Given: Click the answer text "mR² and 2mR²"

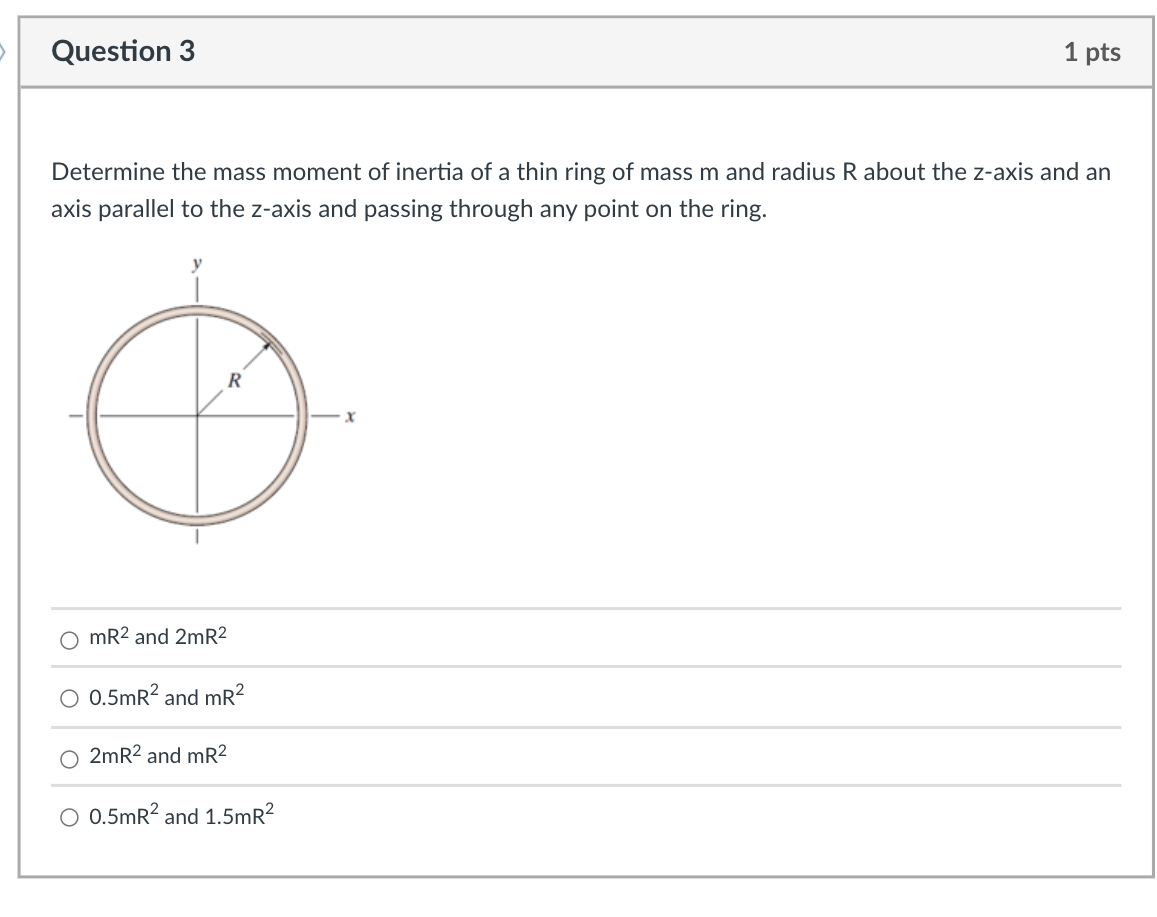Looking at the screenshot, I should [x=158, y=636].
